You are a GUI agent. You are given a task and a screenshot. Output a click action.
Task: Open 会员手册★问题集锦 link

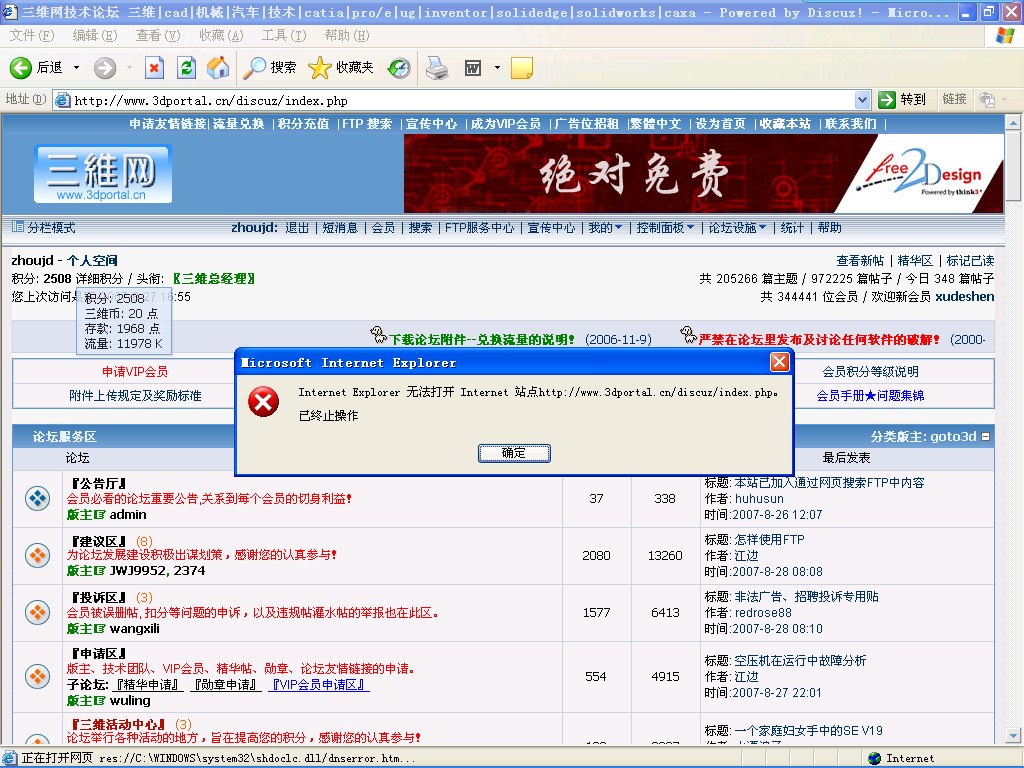pyautogui.click(x=870, y=396)
